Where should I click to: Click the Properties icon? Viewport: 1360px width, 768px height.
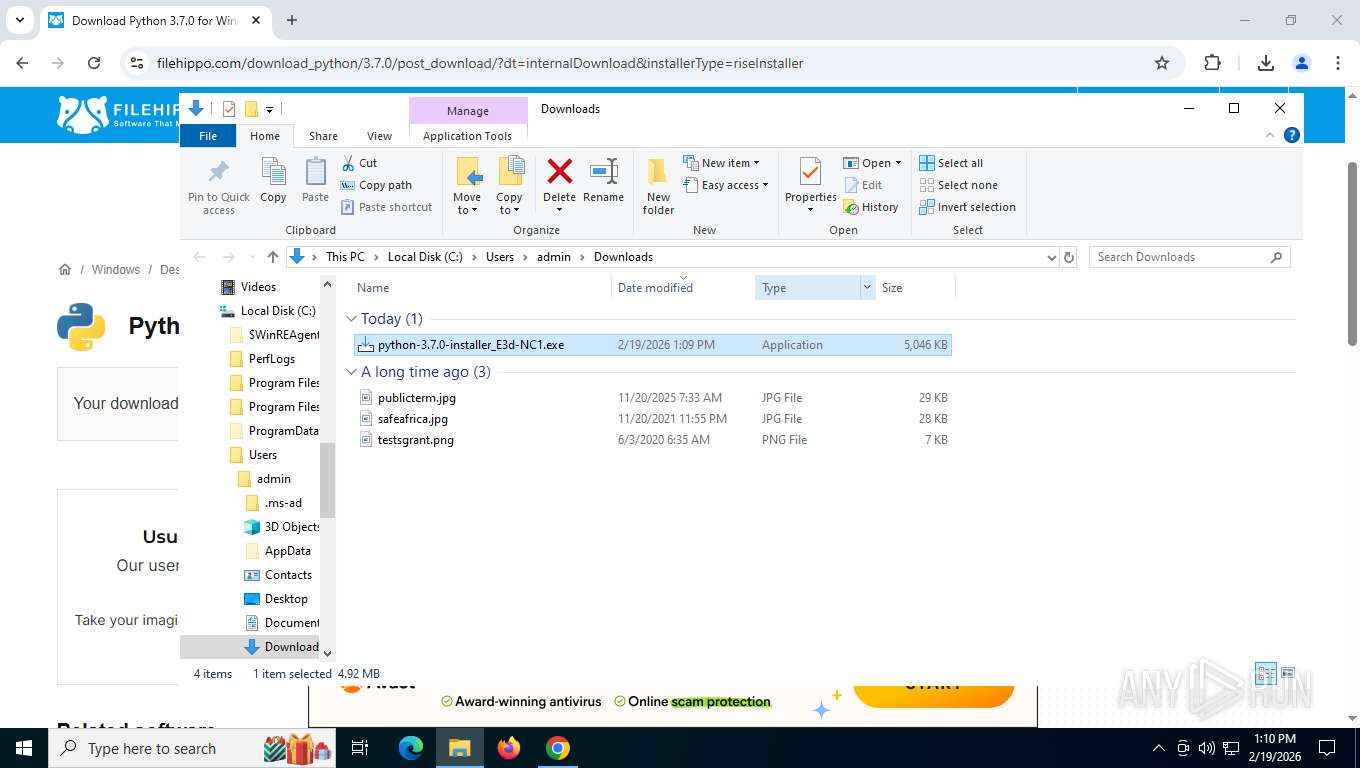(810, 172)
